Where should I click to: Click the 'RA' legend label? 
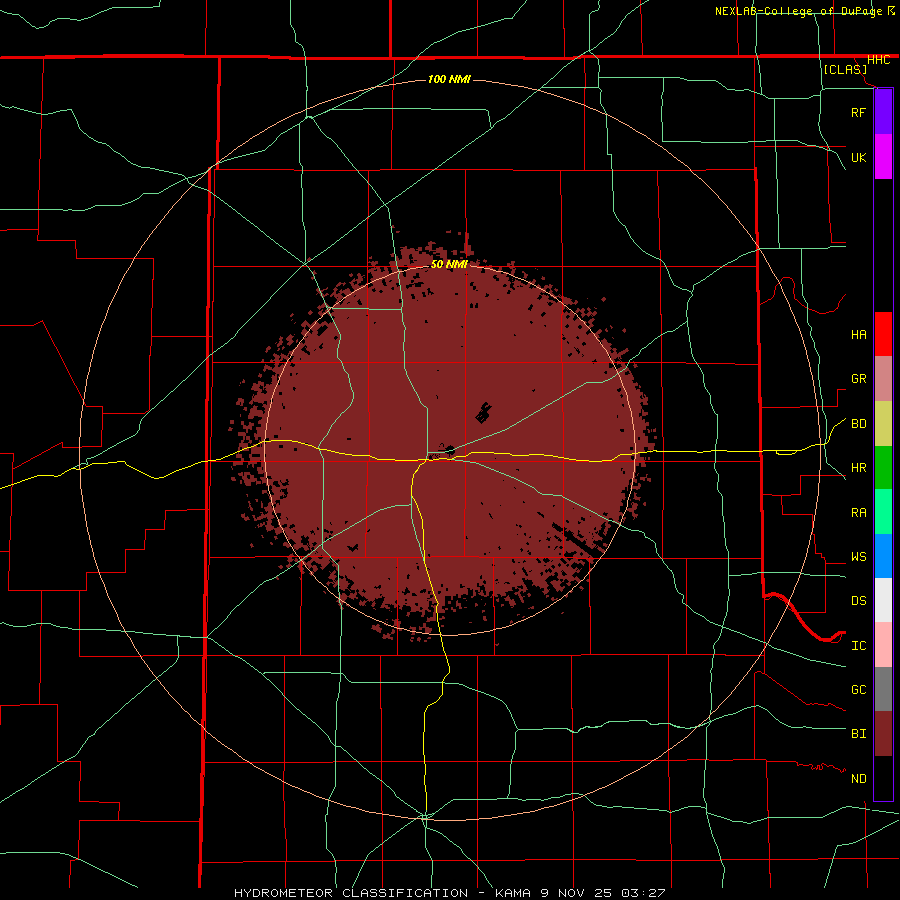[x=858, y=512]
